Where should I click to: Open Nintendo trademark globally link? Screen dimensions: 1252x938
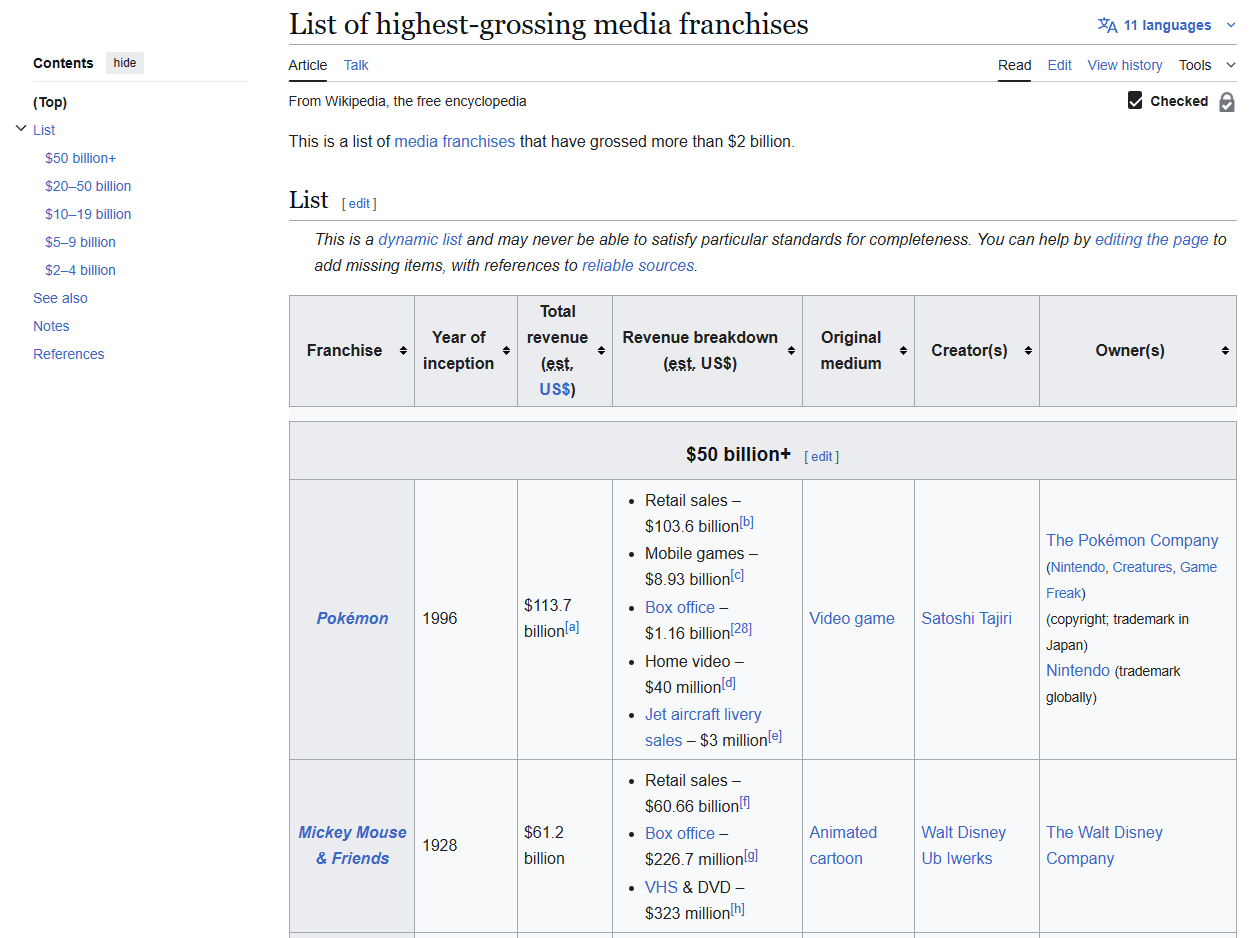click(1078, 670)
